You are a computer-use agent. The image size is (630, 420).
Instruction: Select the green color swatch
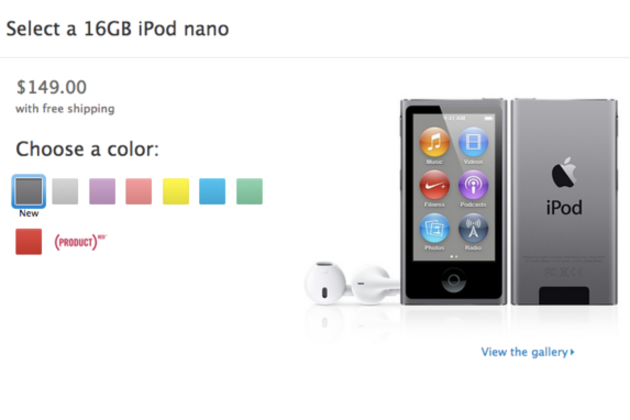(249, 191)
